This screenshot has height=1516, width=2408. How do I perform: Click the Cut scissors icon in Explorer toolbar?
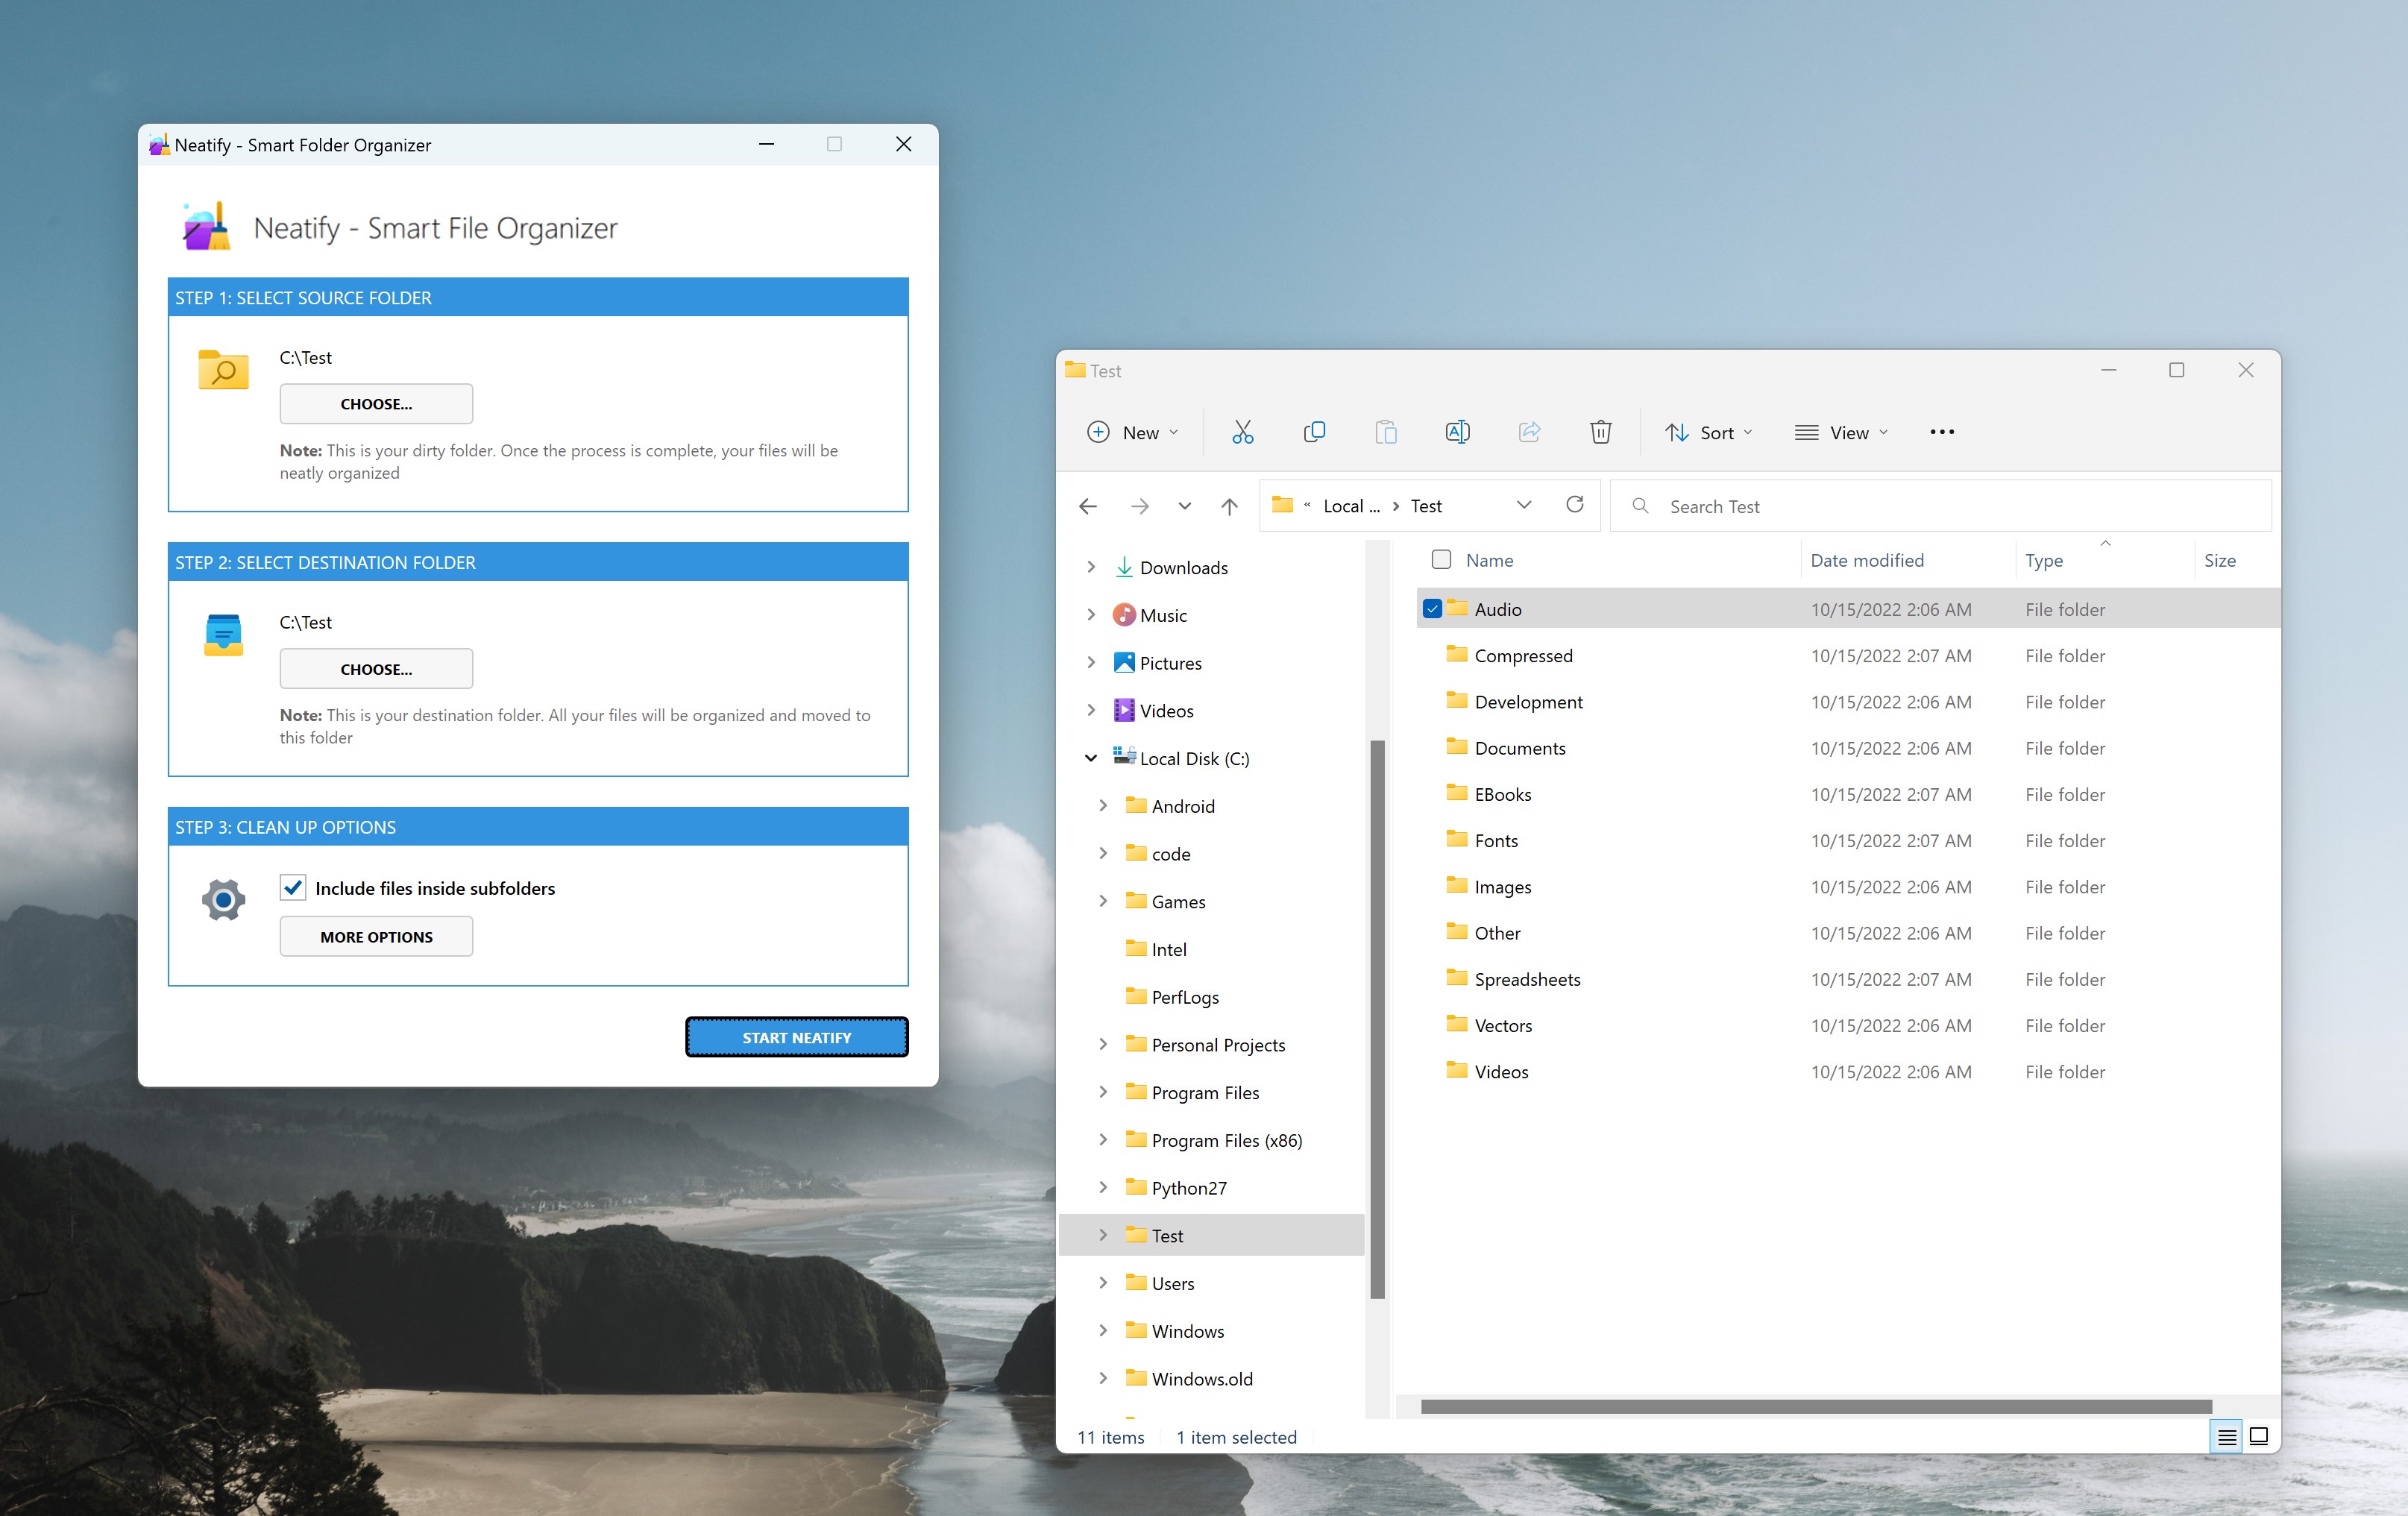(x=1242, y=432)
